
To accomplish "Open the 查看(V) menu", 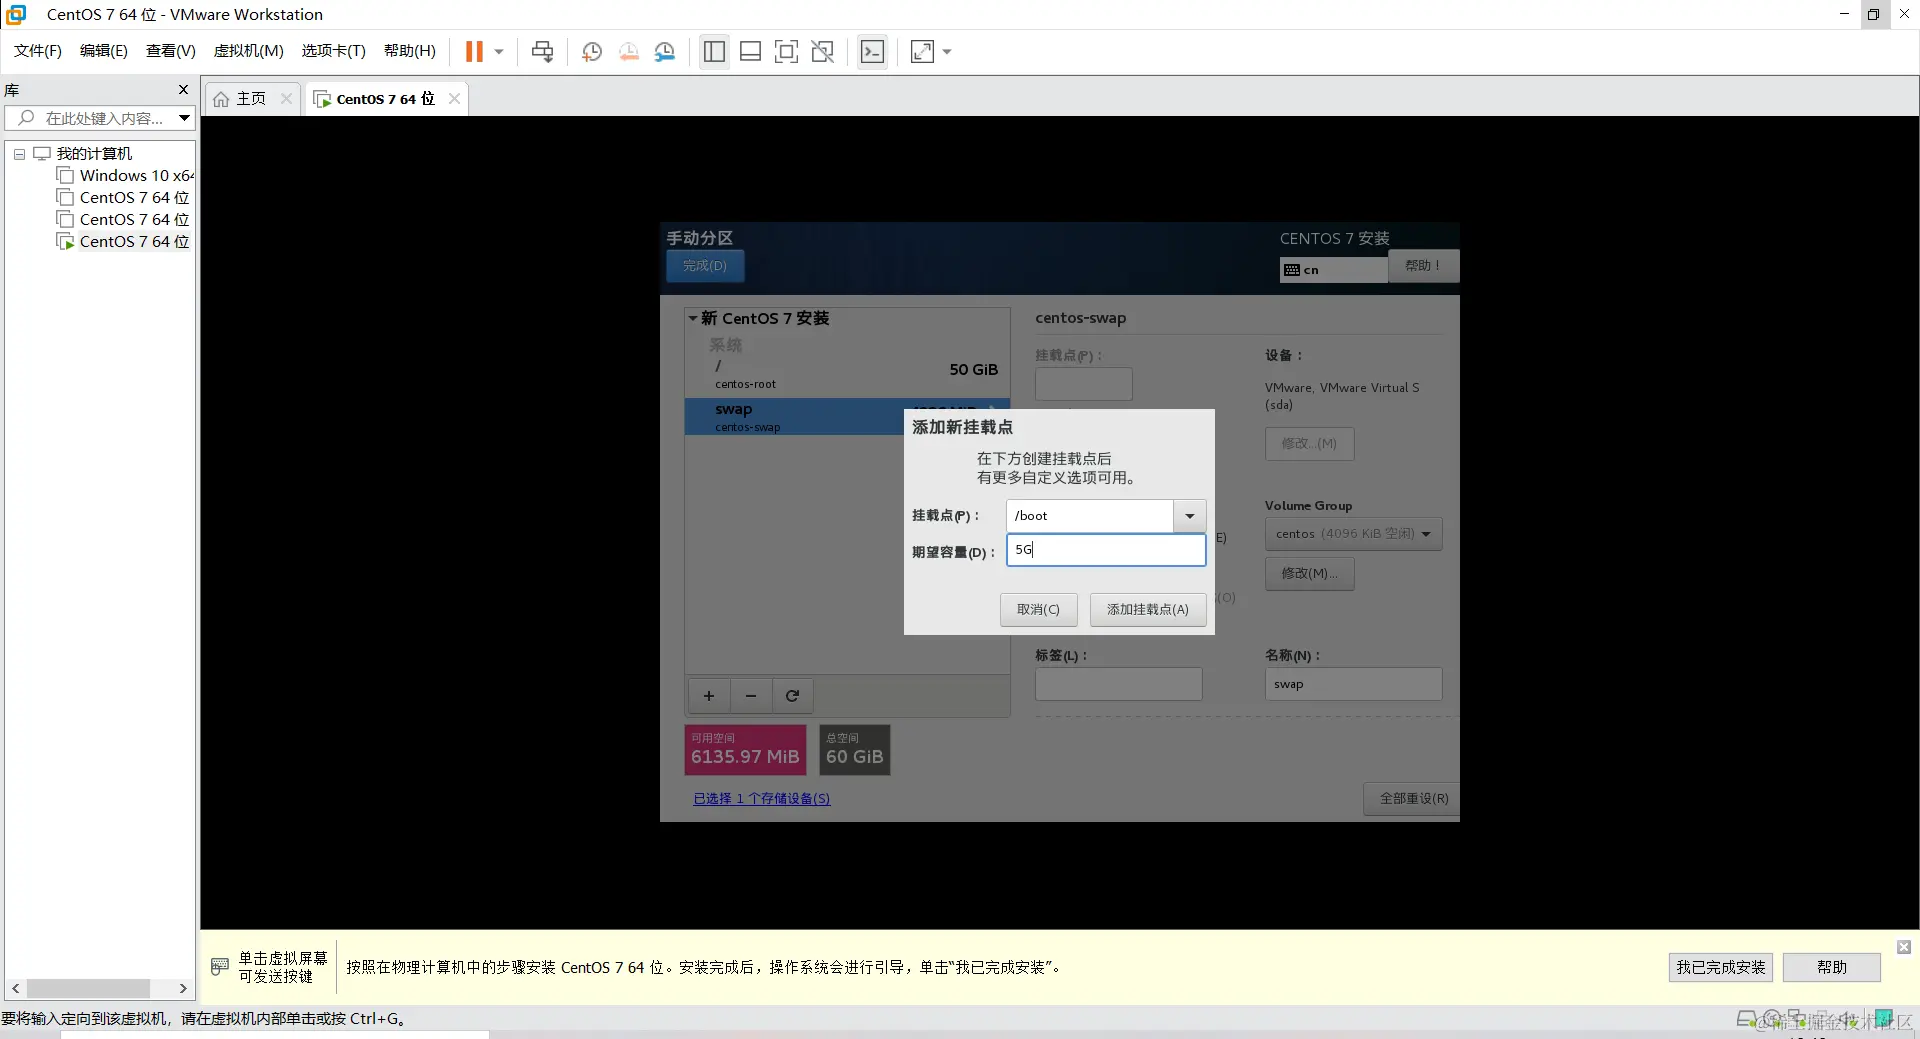I will (x=171, y=51).
